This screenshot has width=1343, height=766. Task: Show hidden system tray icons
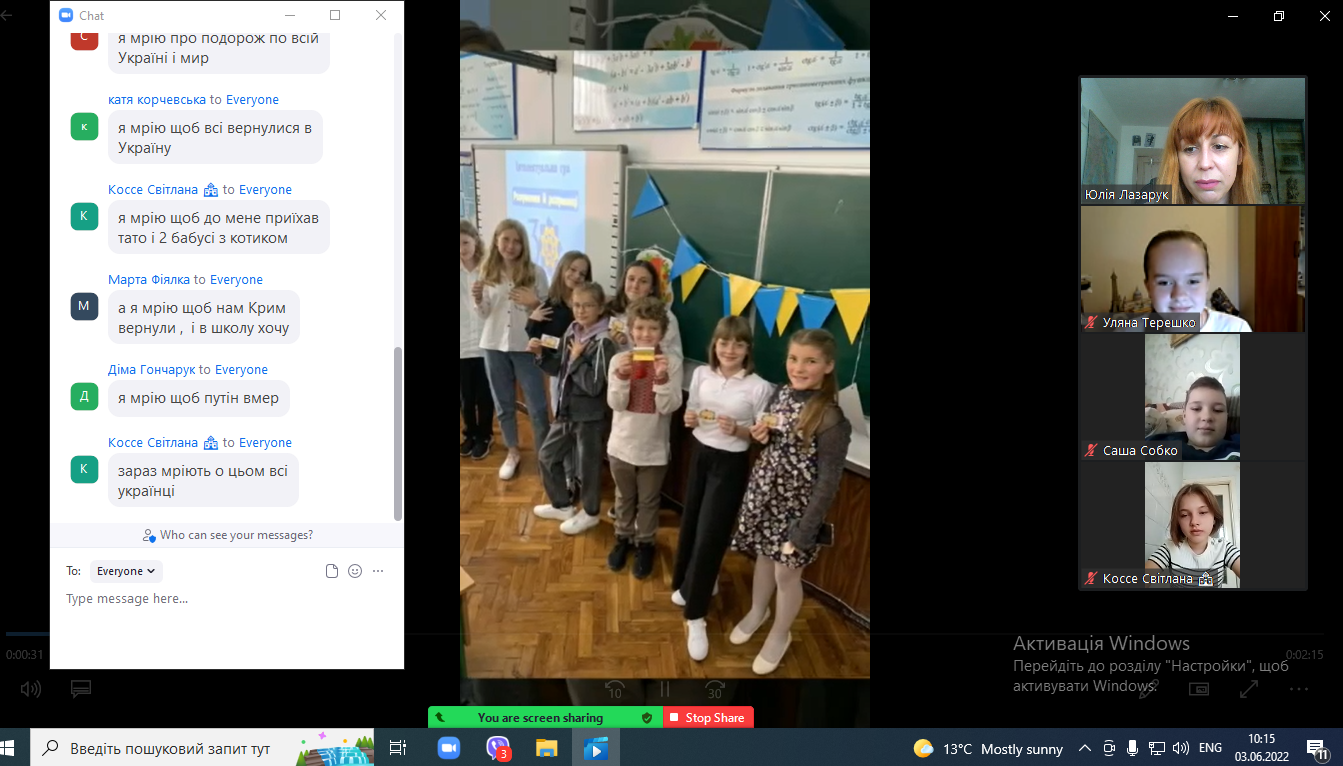(1085, 748)
